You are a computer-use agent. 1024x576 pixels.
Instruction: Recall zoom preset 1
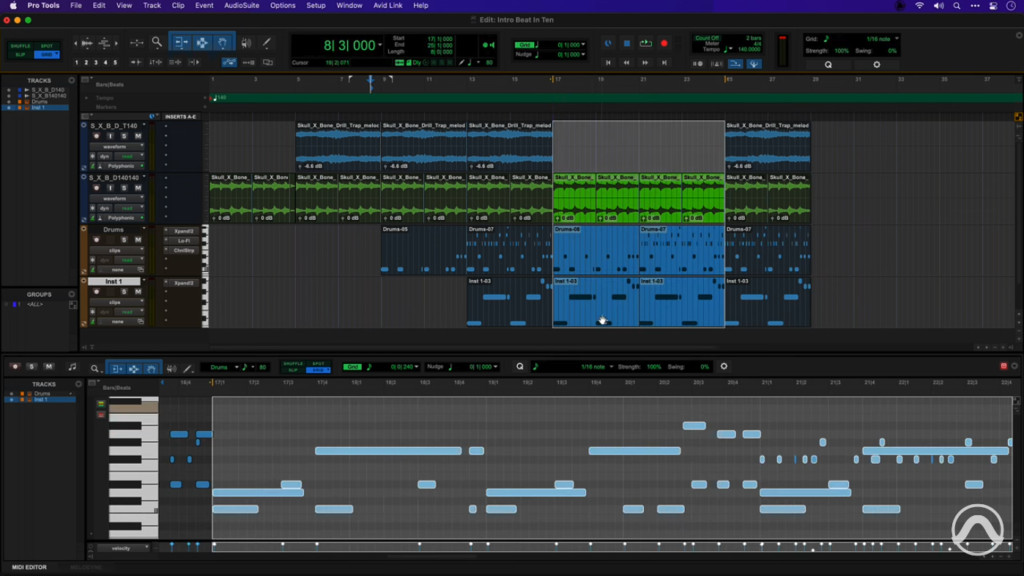[76, 63]
